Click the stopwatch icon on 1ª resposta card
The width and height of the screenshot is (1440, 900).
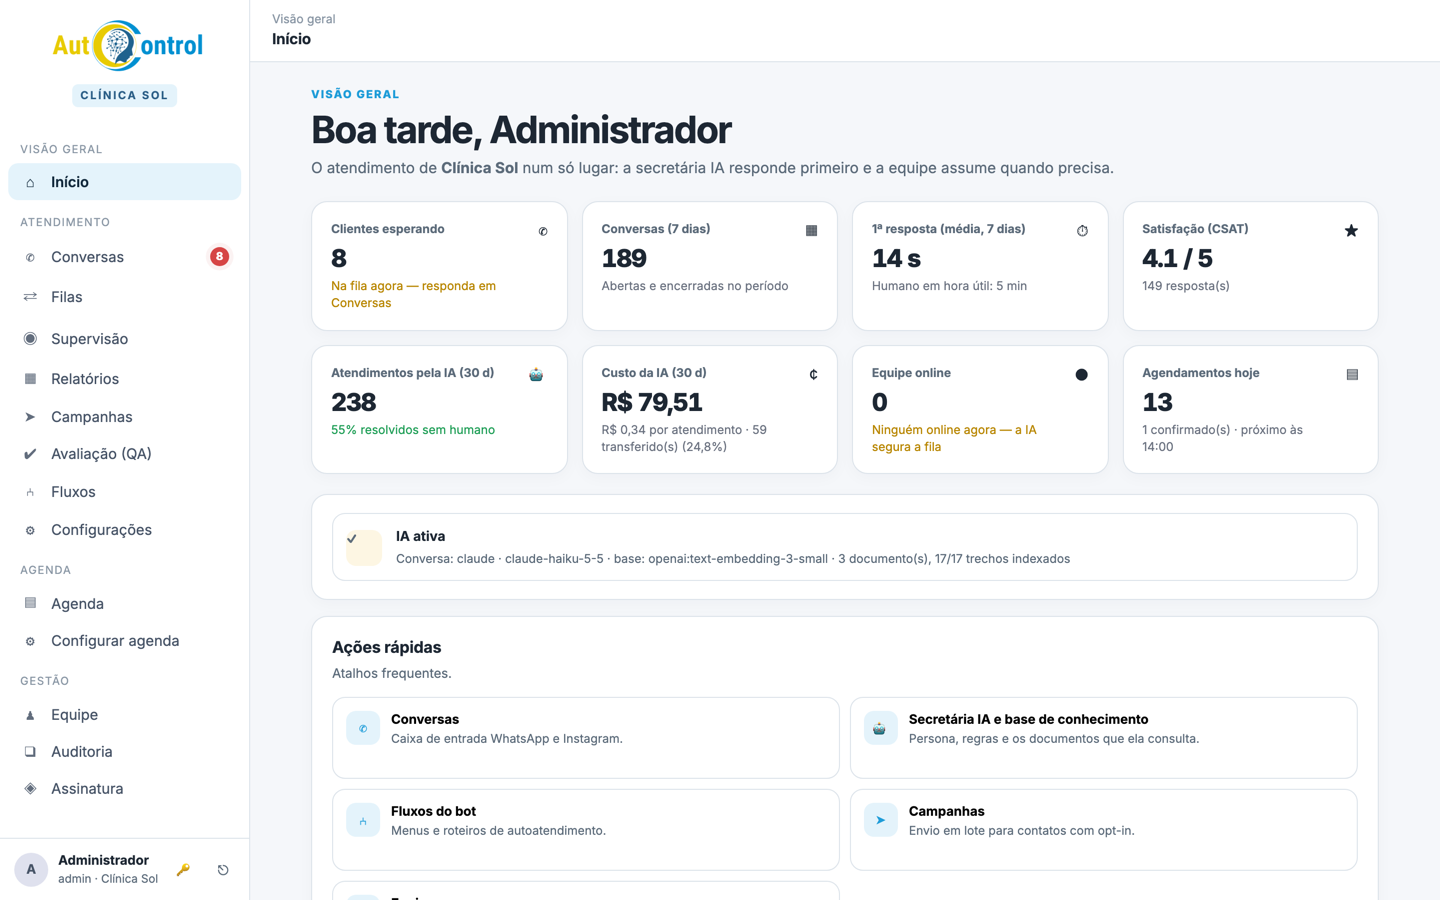click(1082, 231)
